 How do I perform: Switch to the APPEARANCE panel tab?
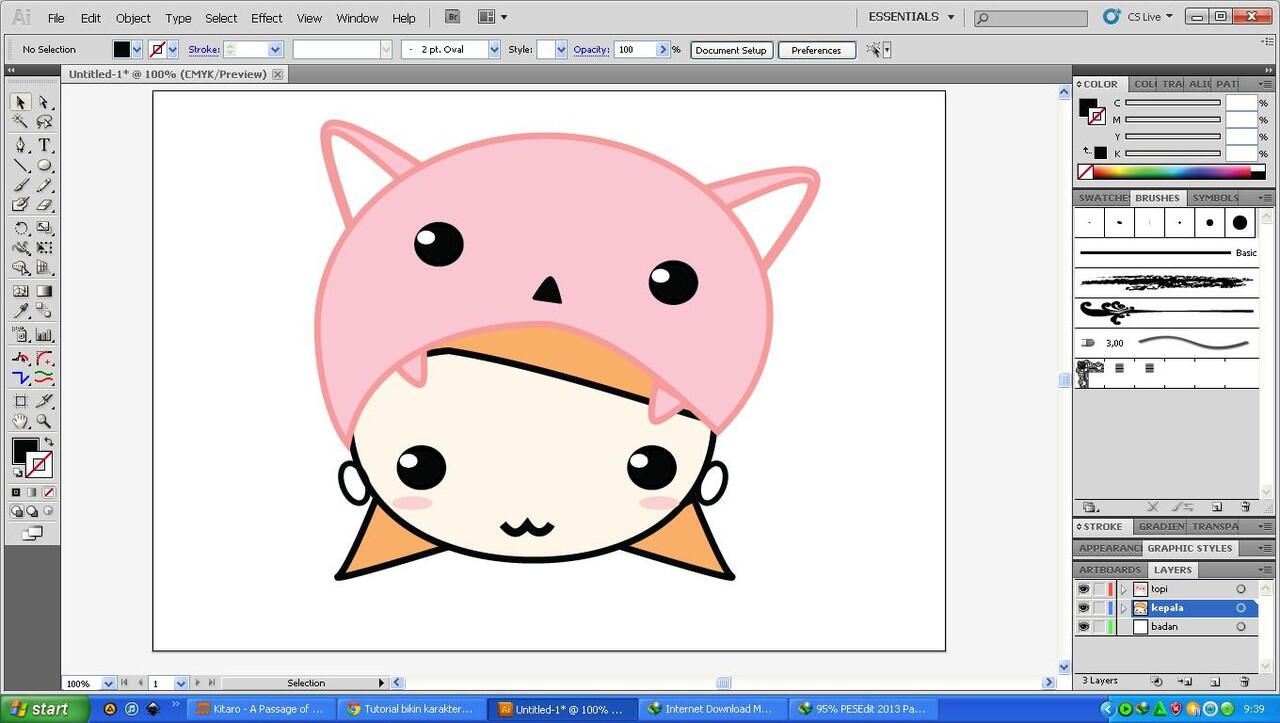(x=1109, y=548)
